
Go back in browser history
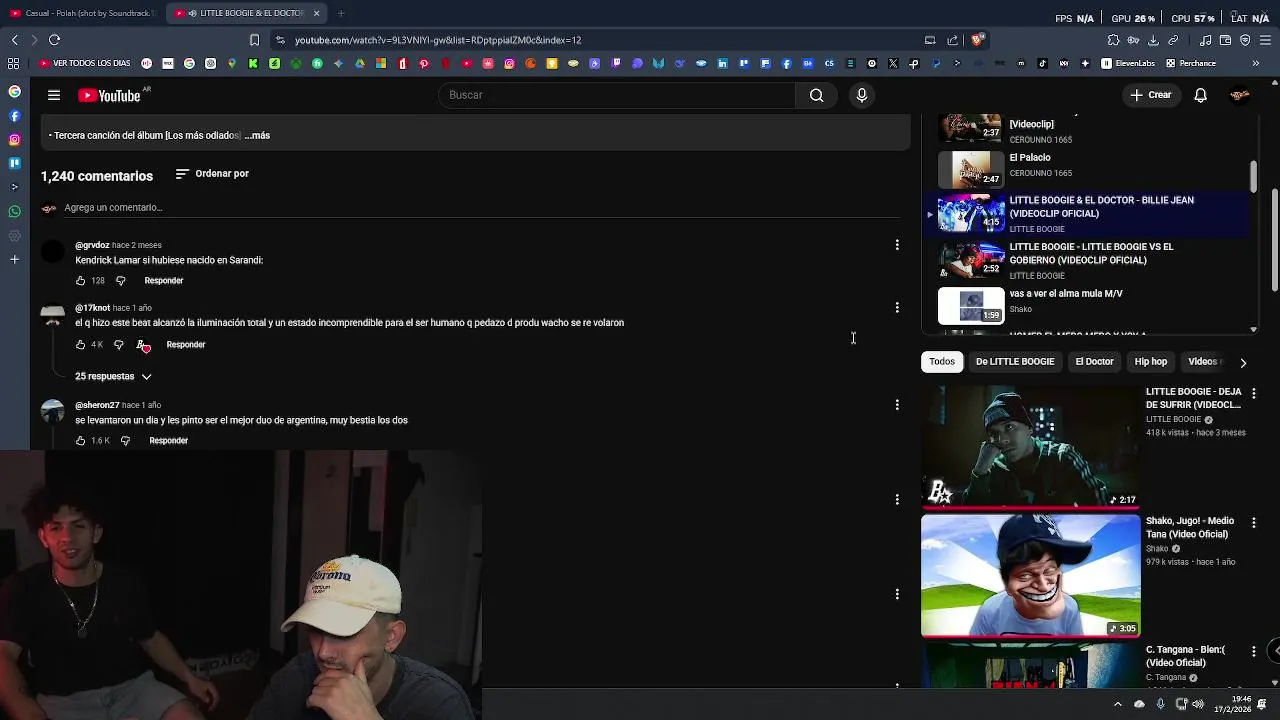[x=14, y=40]
